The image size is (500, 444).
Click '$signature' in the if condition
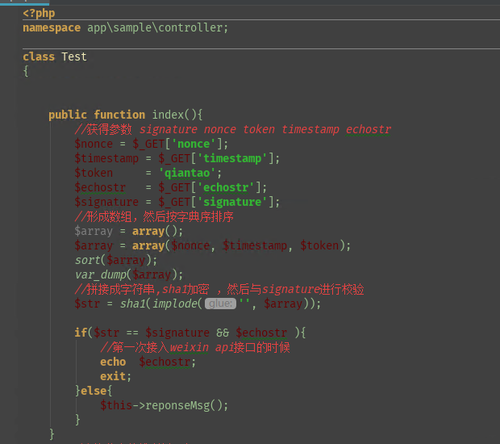tap(177, 333)
